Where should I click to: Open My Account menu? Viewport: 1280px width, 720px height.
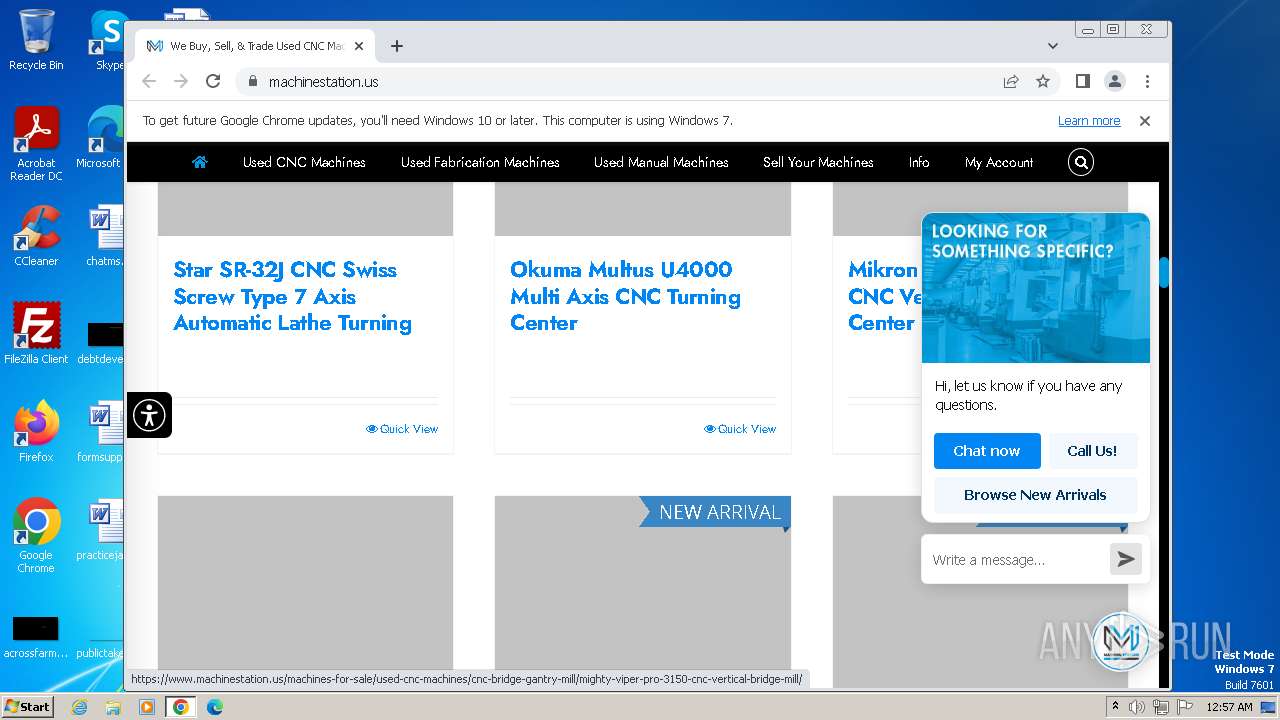click(x=999, y=162)
